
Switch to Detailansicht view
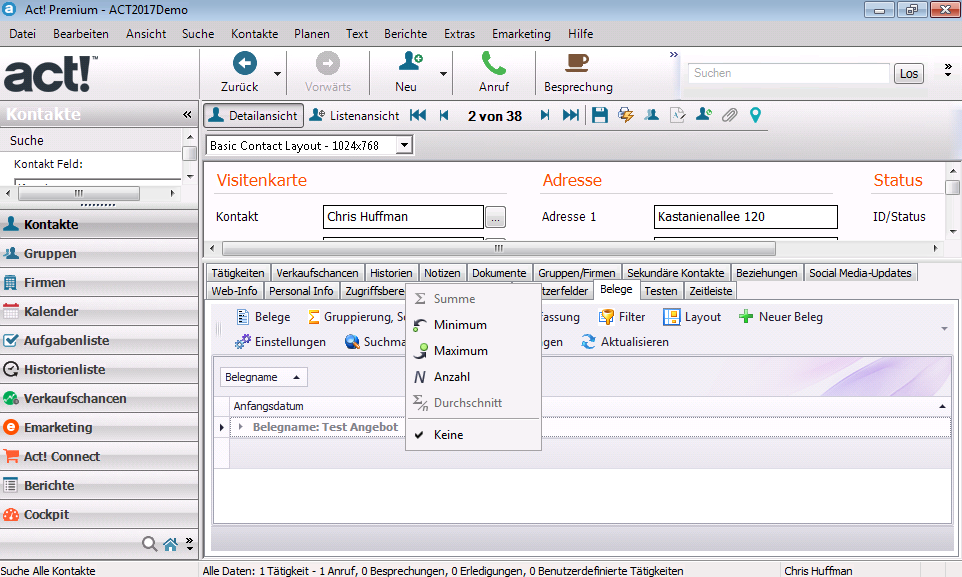coord(253,115)
